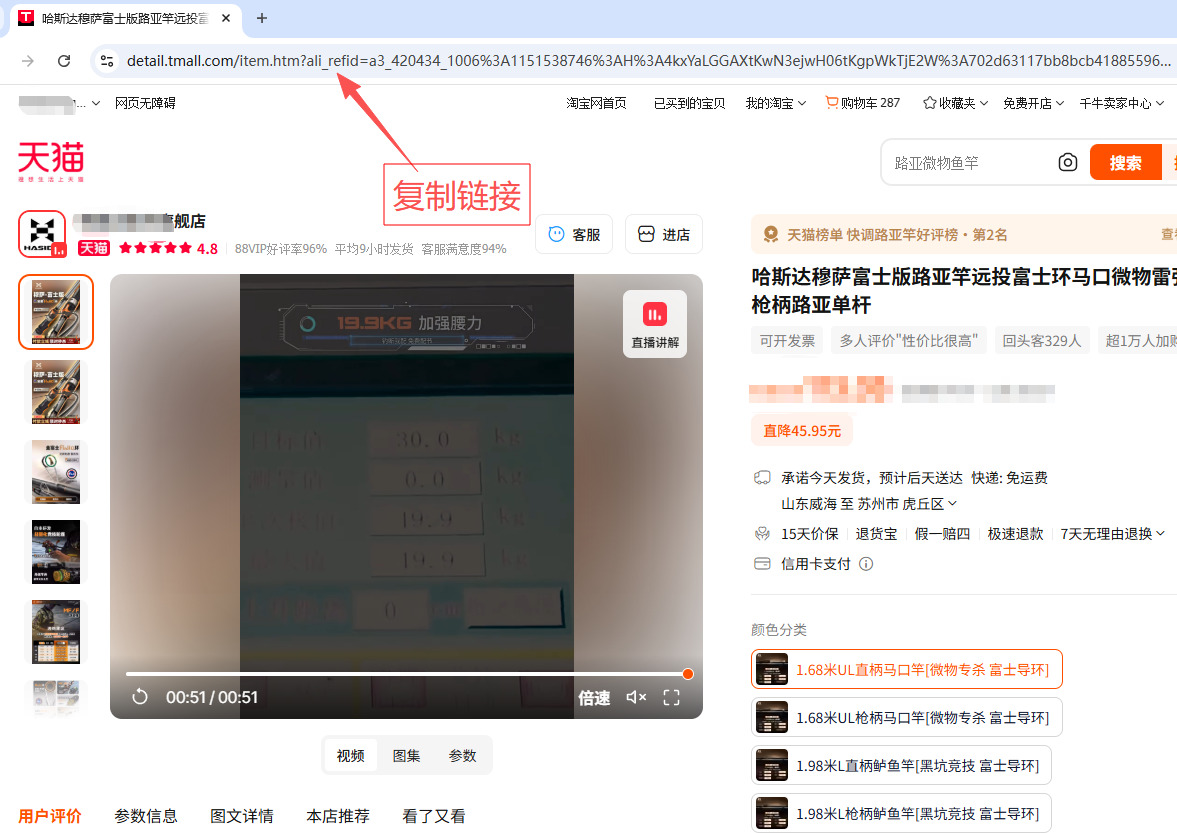The width and height of the screenshot is (1177, 833).
Task: Open the store logo avatar
Action: 42,233
